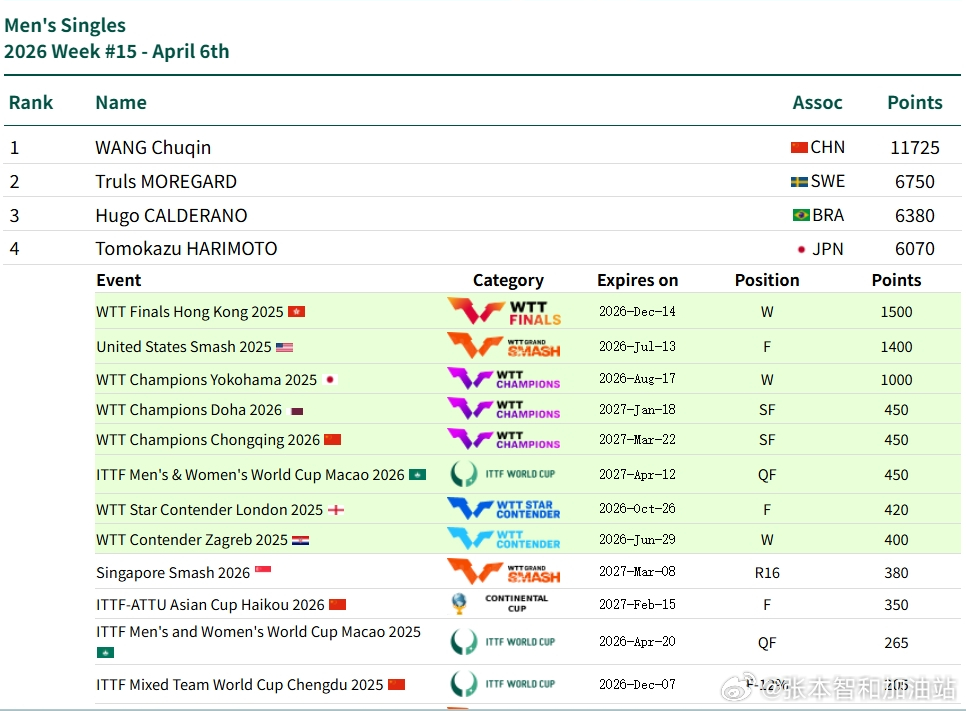Click ITTF World Cup logo in Mixed Team row
The width and height of the screenshot is (966, 711).
pos(503,684)
